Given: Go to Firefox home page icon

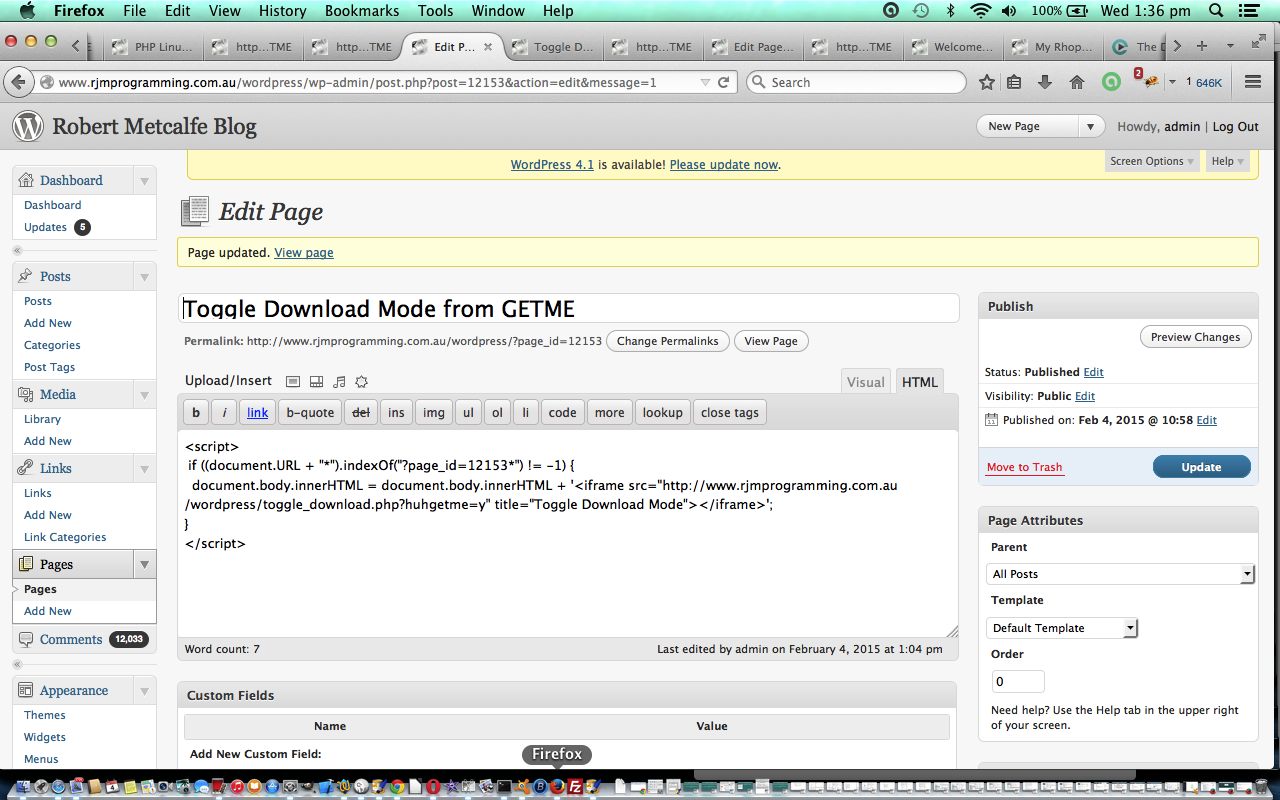Looking at the screenshot, I should tap(1077, 82).
